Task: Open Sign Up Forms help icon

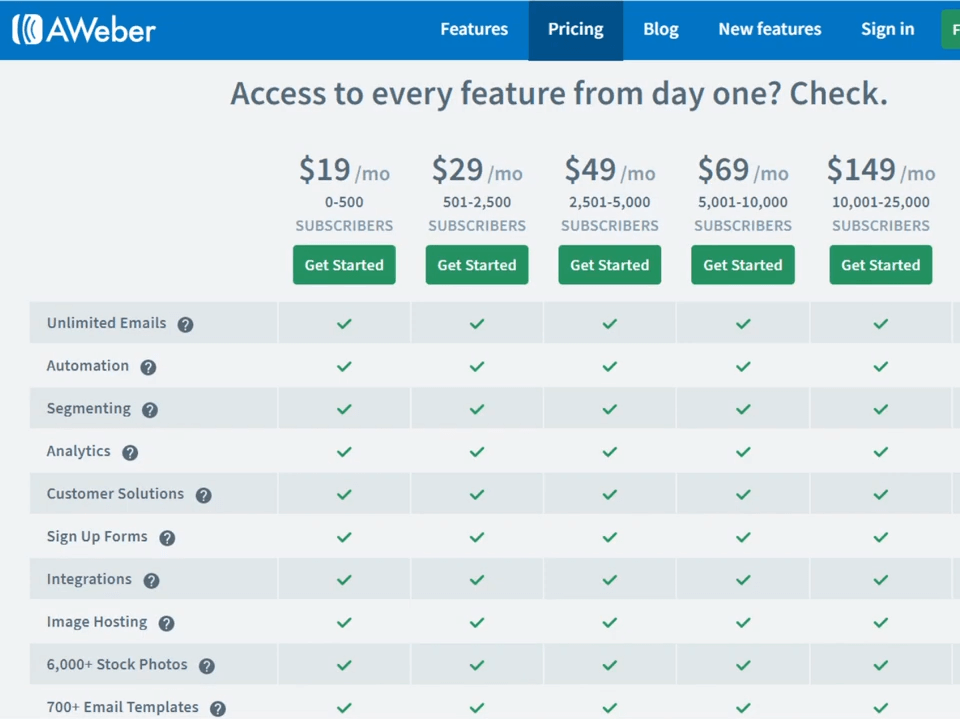Action: pos(167,538)
